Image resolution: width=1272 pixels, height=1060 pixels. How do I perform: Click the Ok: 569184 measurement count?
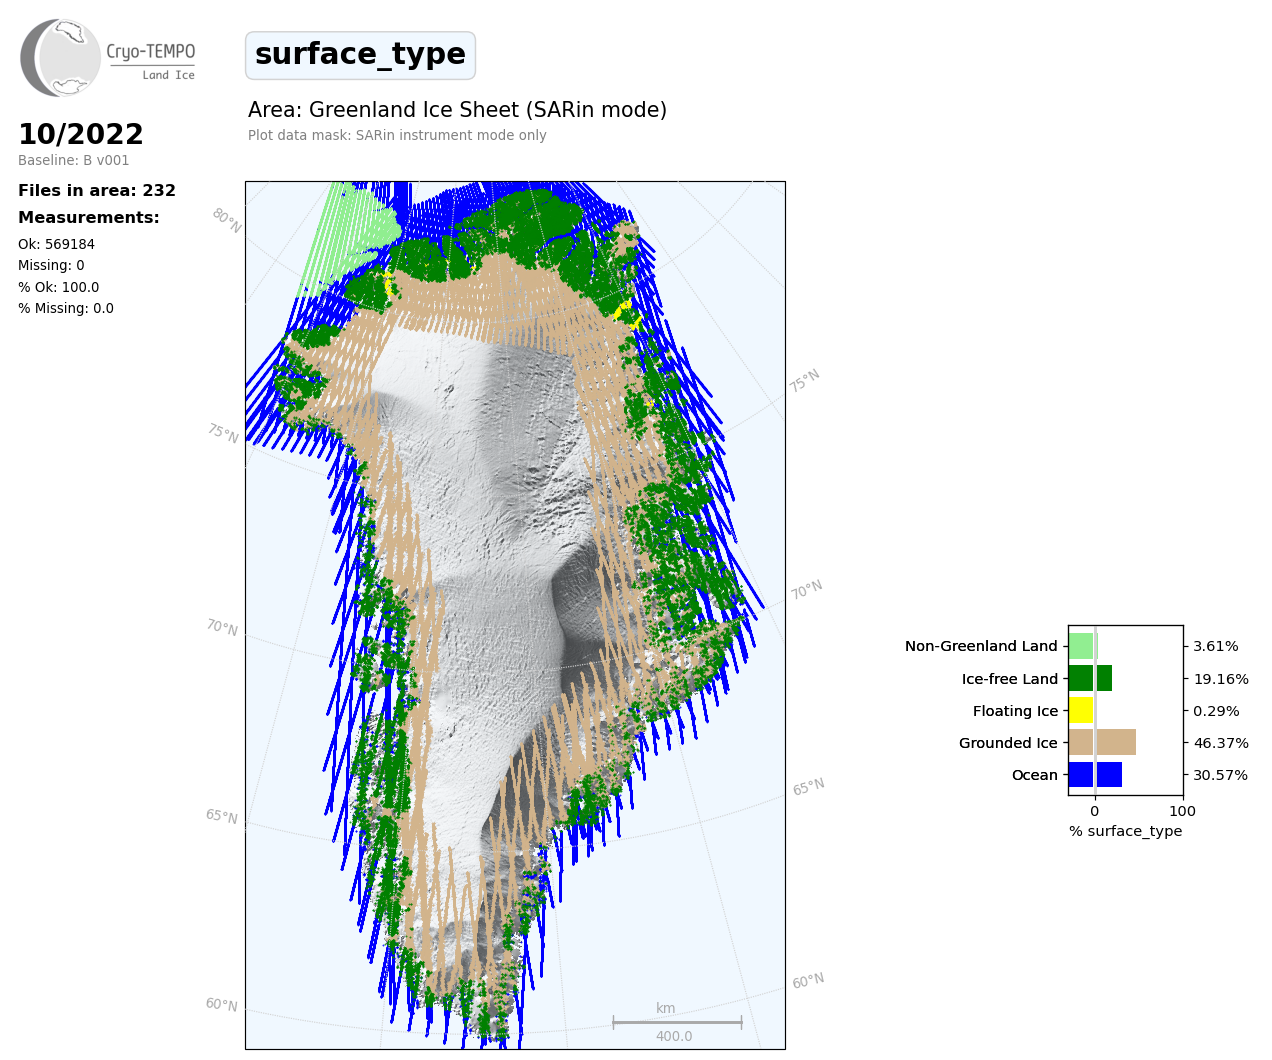pos(56,245)
